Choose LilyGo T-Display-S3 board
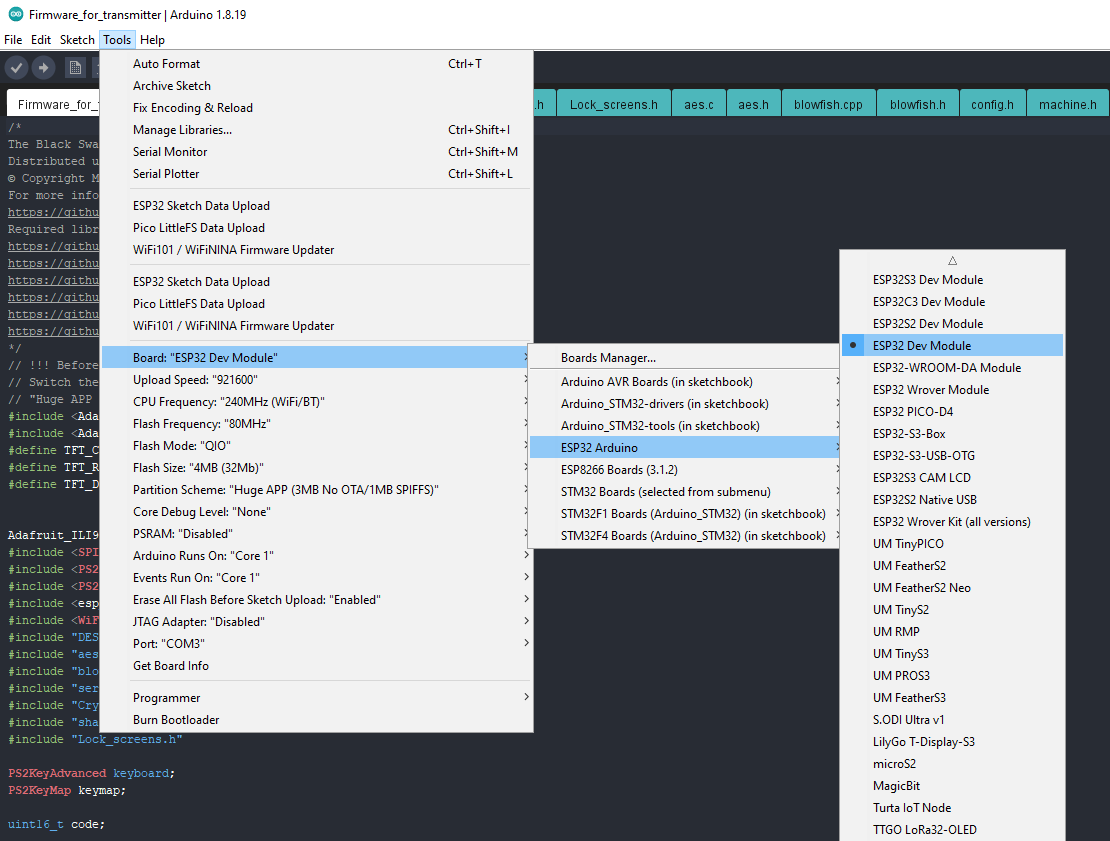This screenshot has width=1110, height=841. point(952,741)
